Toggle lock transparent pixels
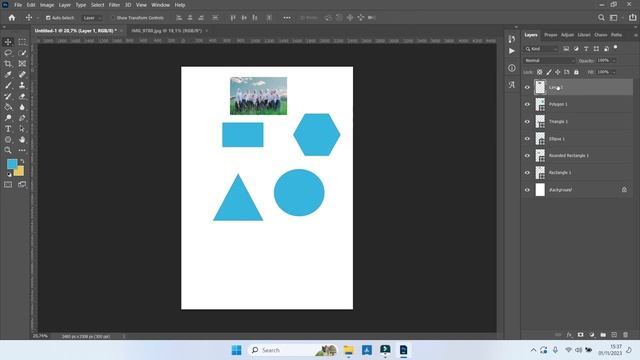 [540, 72]
